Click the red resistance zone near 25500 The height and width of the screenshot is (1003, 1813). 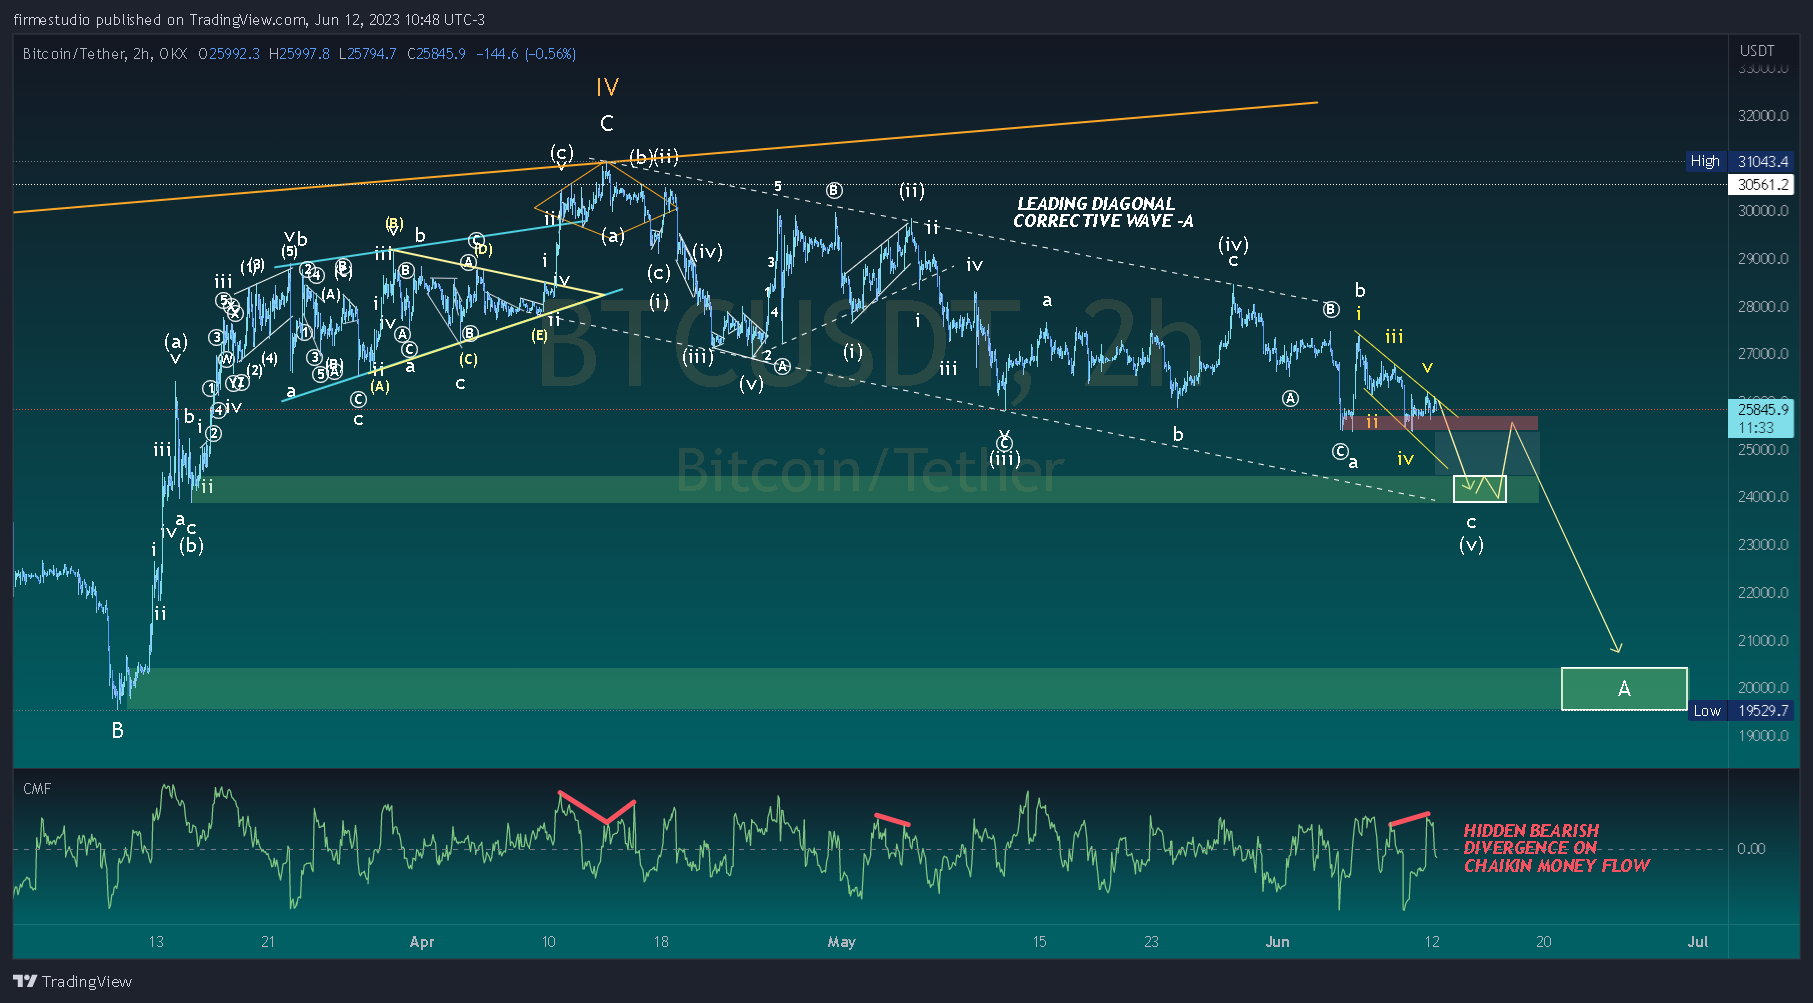1440,423
